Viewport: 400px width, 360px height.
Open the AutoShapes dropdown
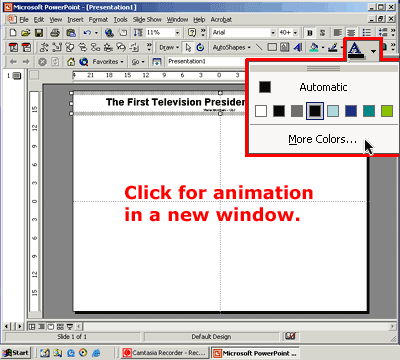[x=231, y=47]
